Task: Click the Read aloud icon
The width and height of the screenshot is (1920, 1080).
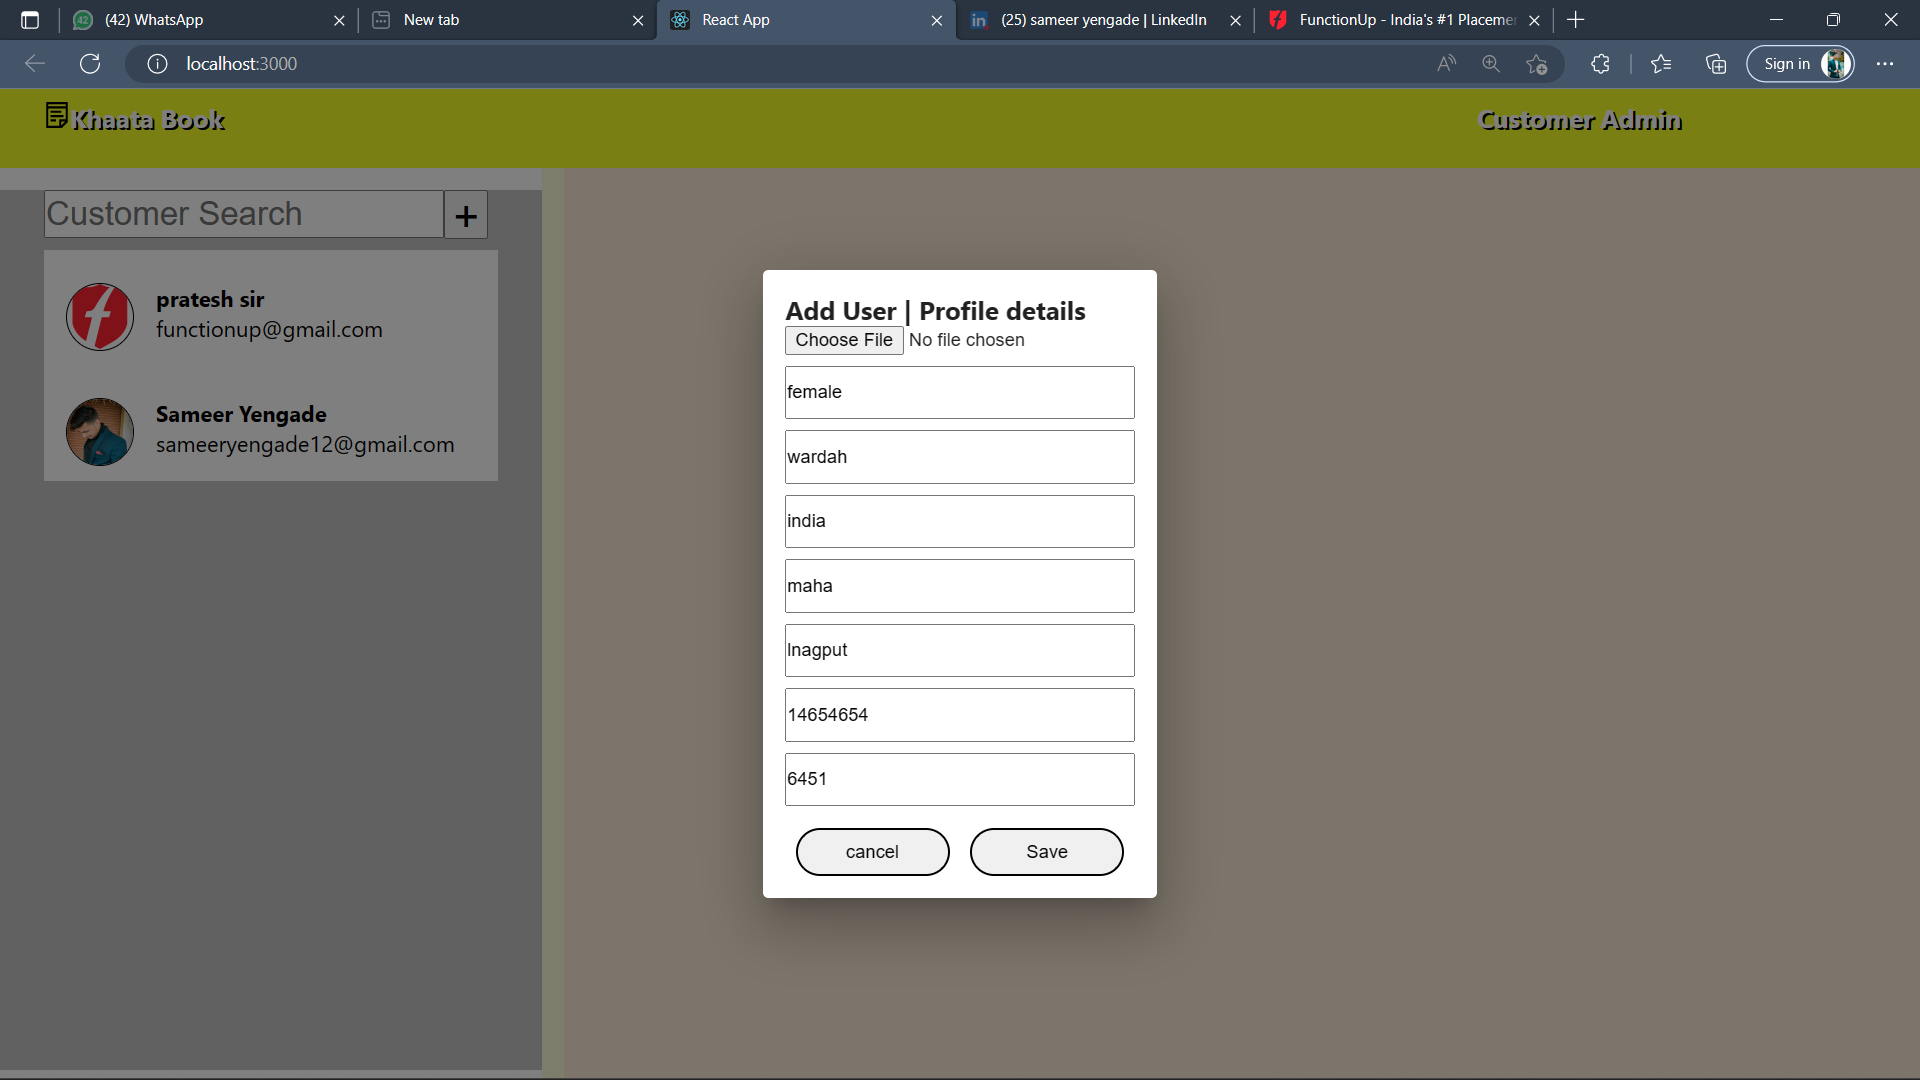Action: point(1447,63)
